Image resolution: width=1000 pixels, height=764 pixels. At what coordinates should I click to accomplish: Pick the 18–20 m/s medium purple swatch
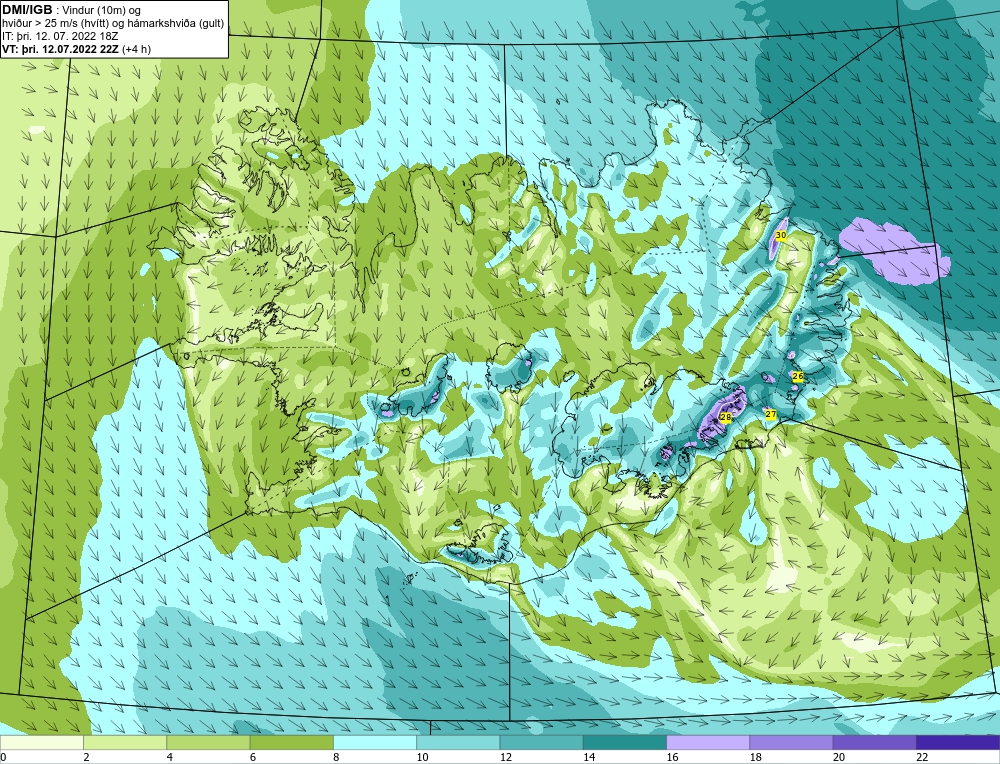[791, 742]
